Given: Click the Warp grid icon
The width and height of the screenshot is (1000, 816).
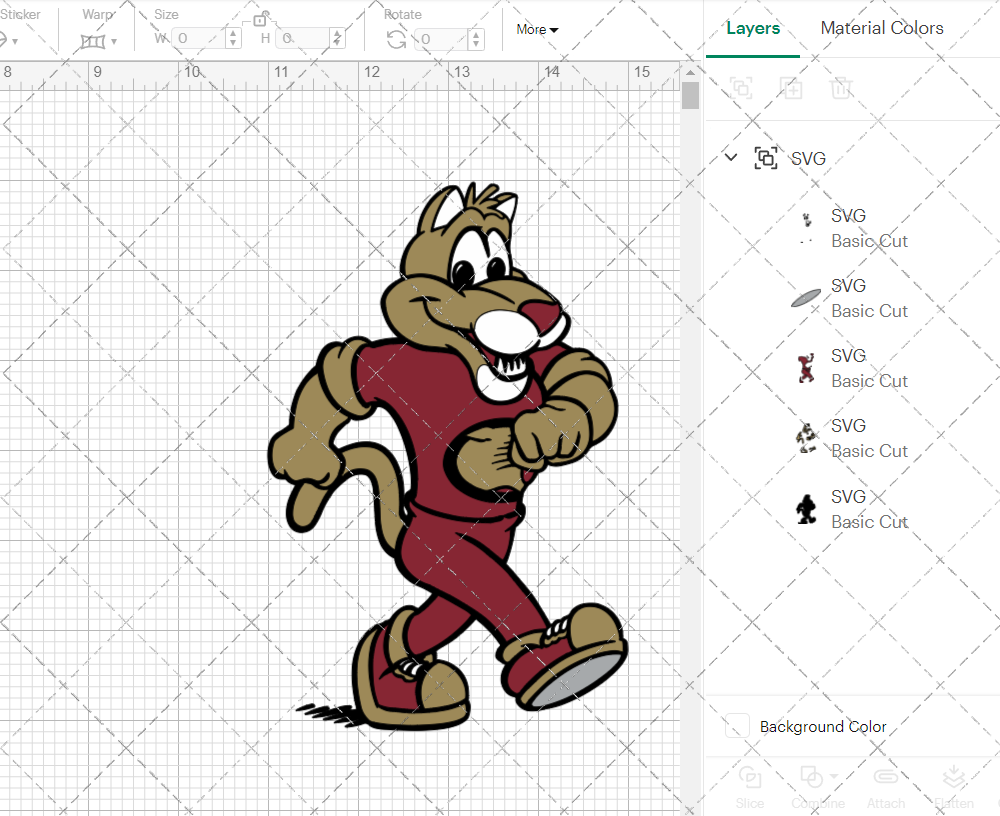Looking at the screenshot, I should pos(93,41).
